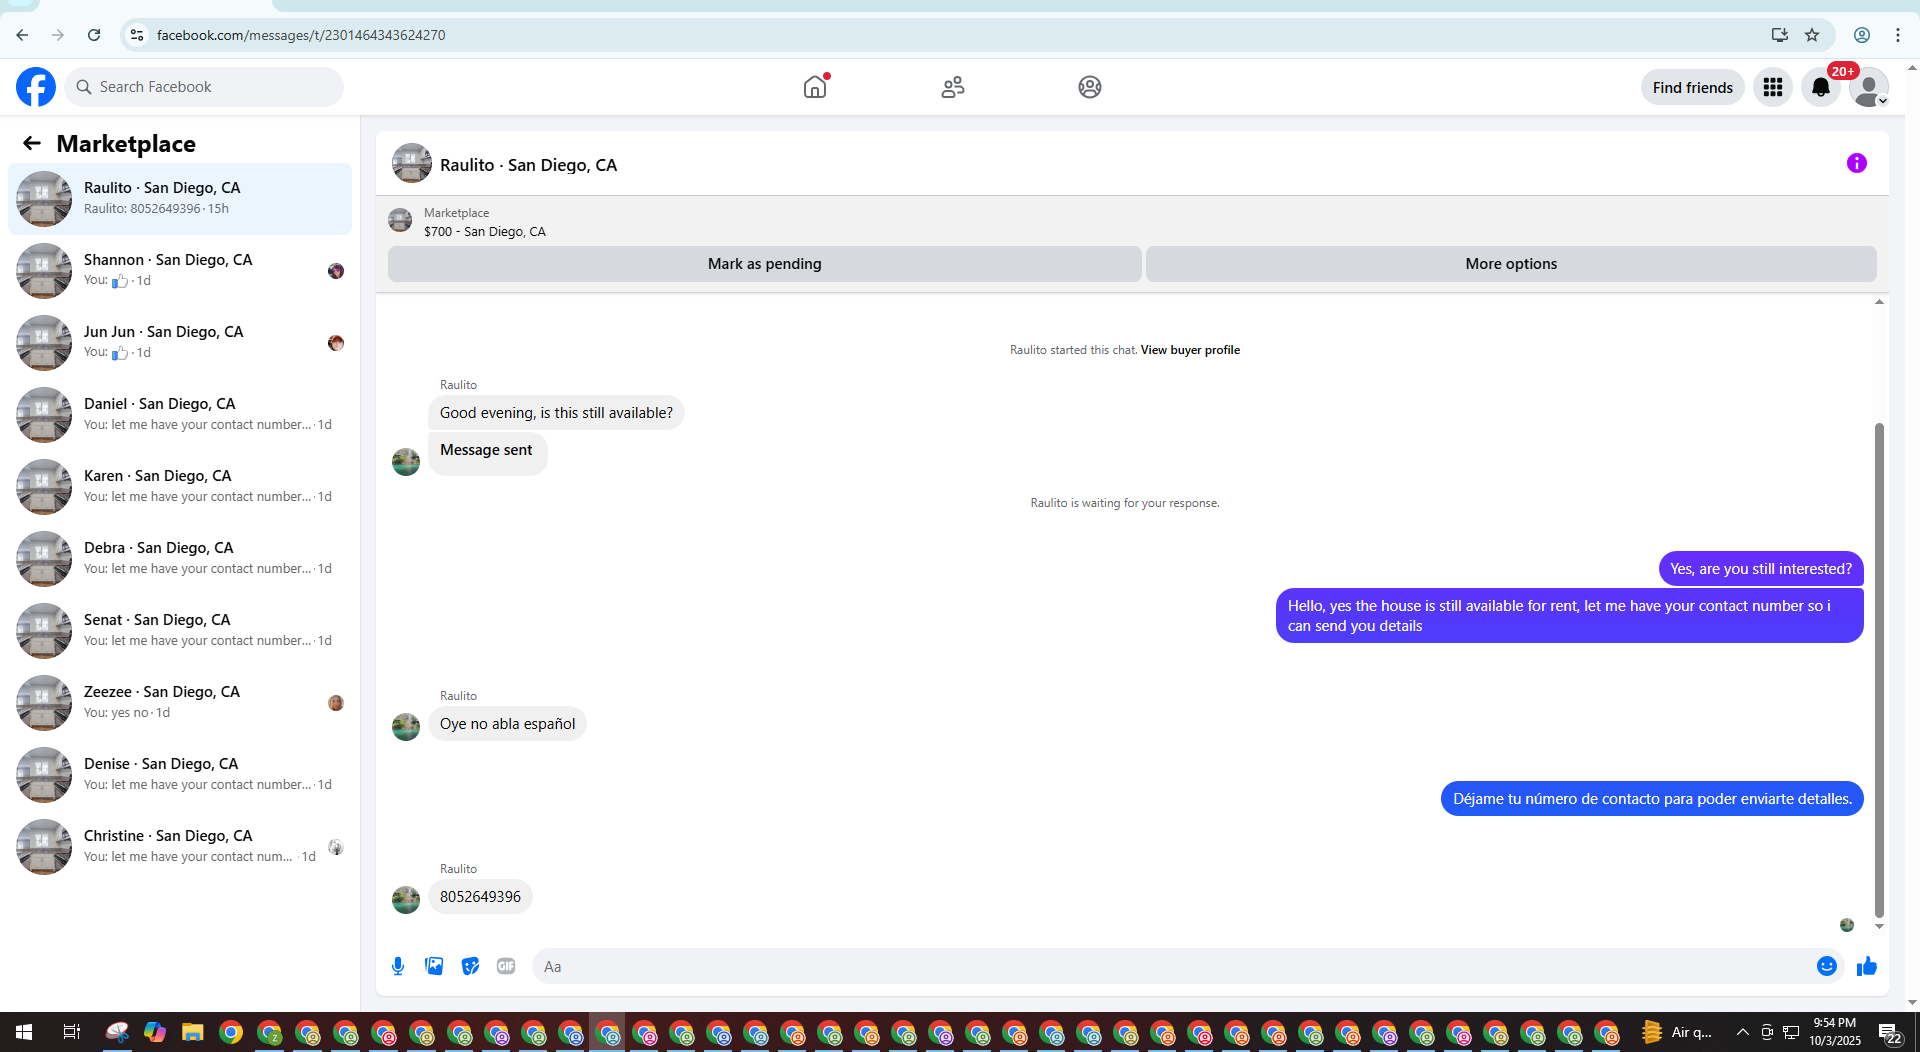Go back in browser history
The width and height of the screenshot is (1920, 1052).
coord(22,35)
